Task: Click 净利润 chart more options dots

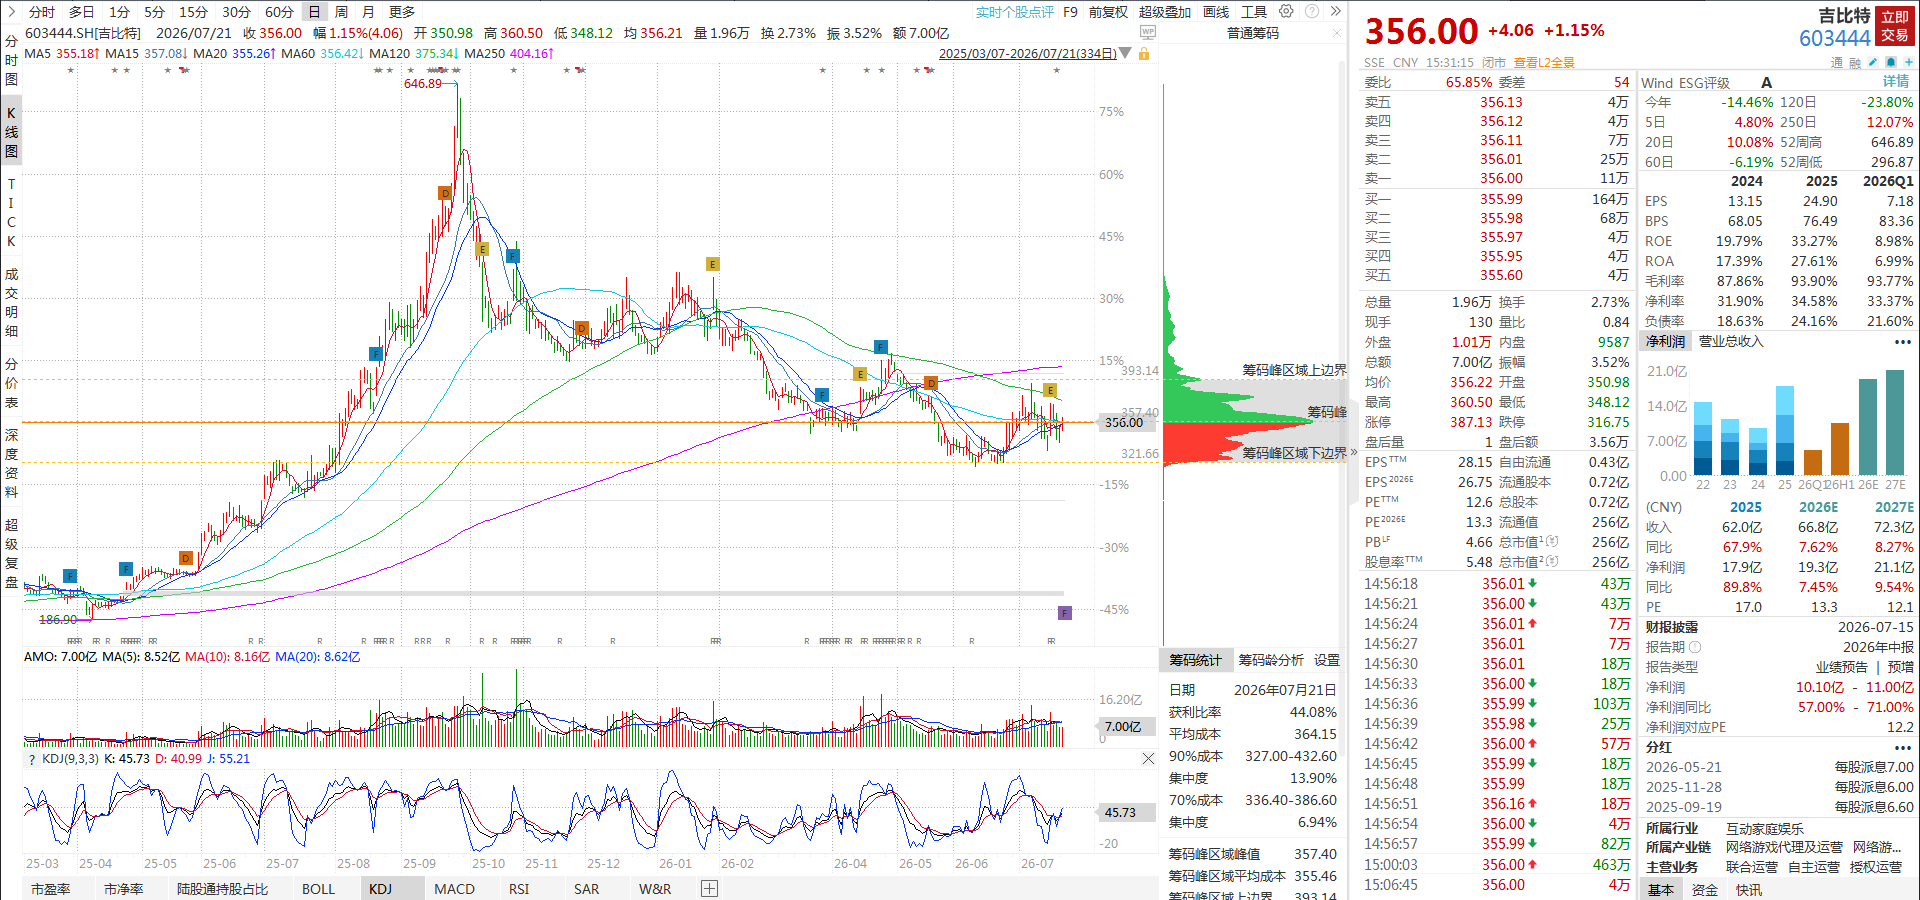Action: point(1902,342)
